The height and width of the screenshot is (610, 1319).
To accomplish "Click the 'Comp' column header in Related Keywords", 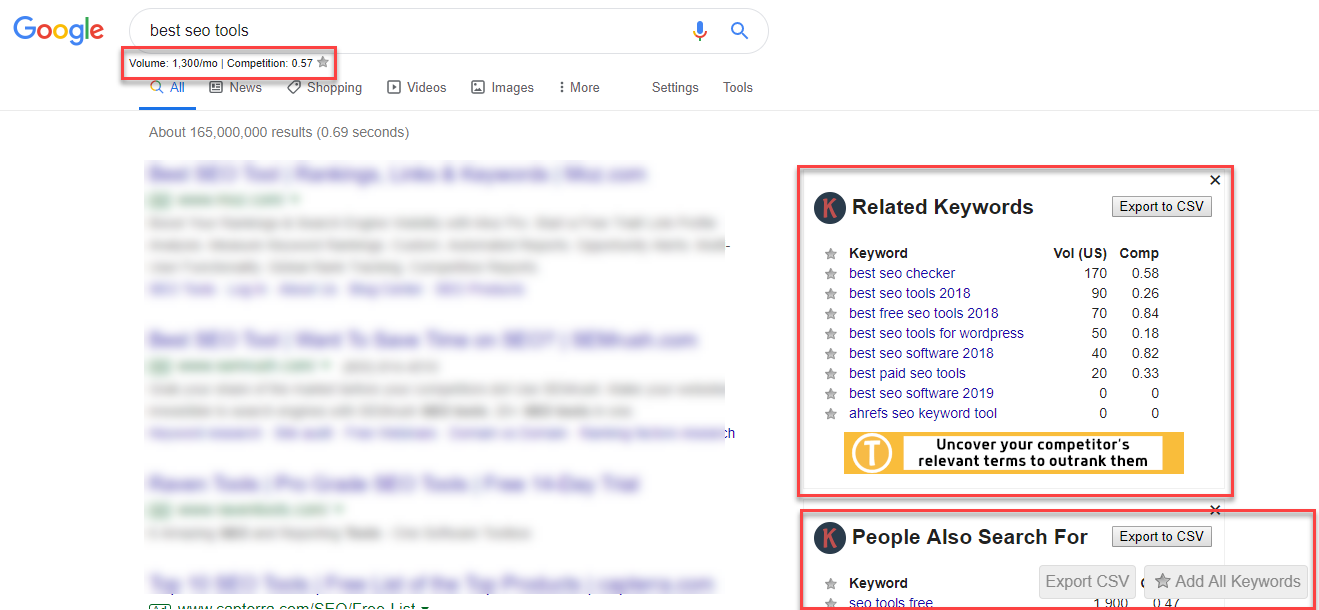I will [1139, 254].
